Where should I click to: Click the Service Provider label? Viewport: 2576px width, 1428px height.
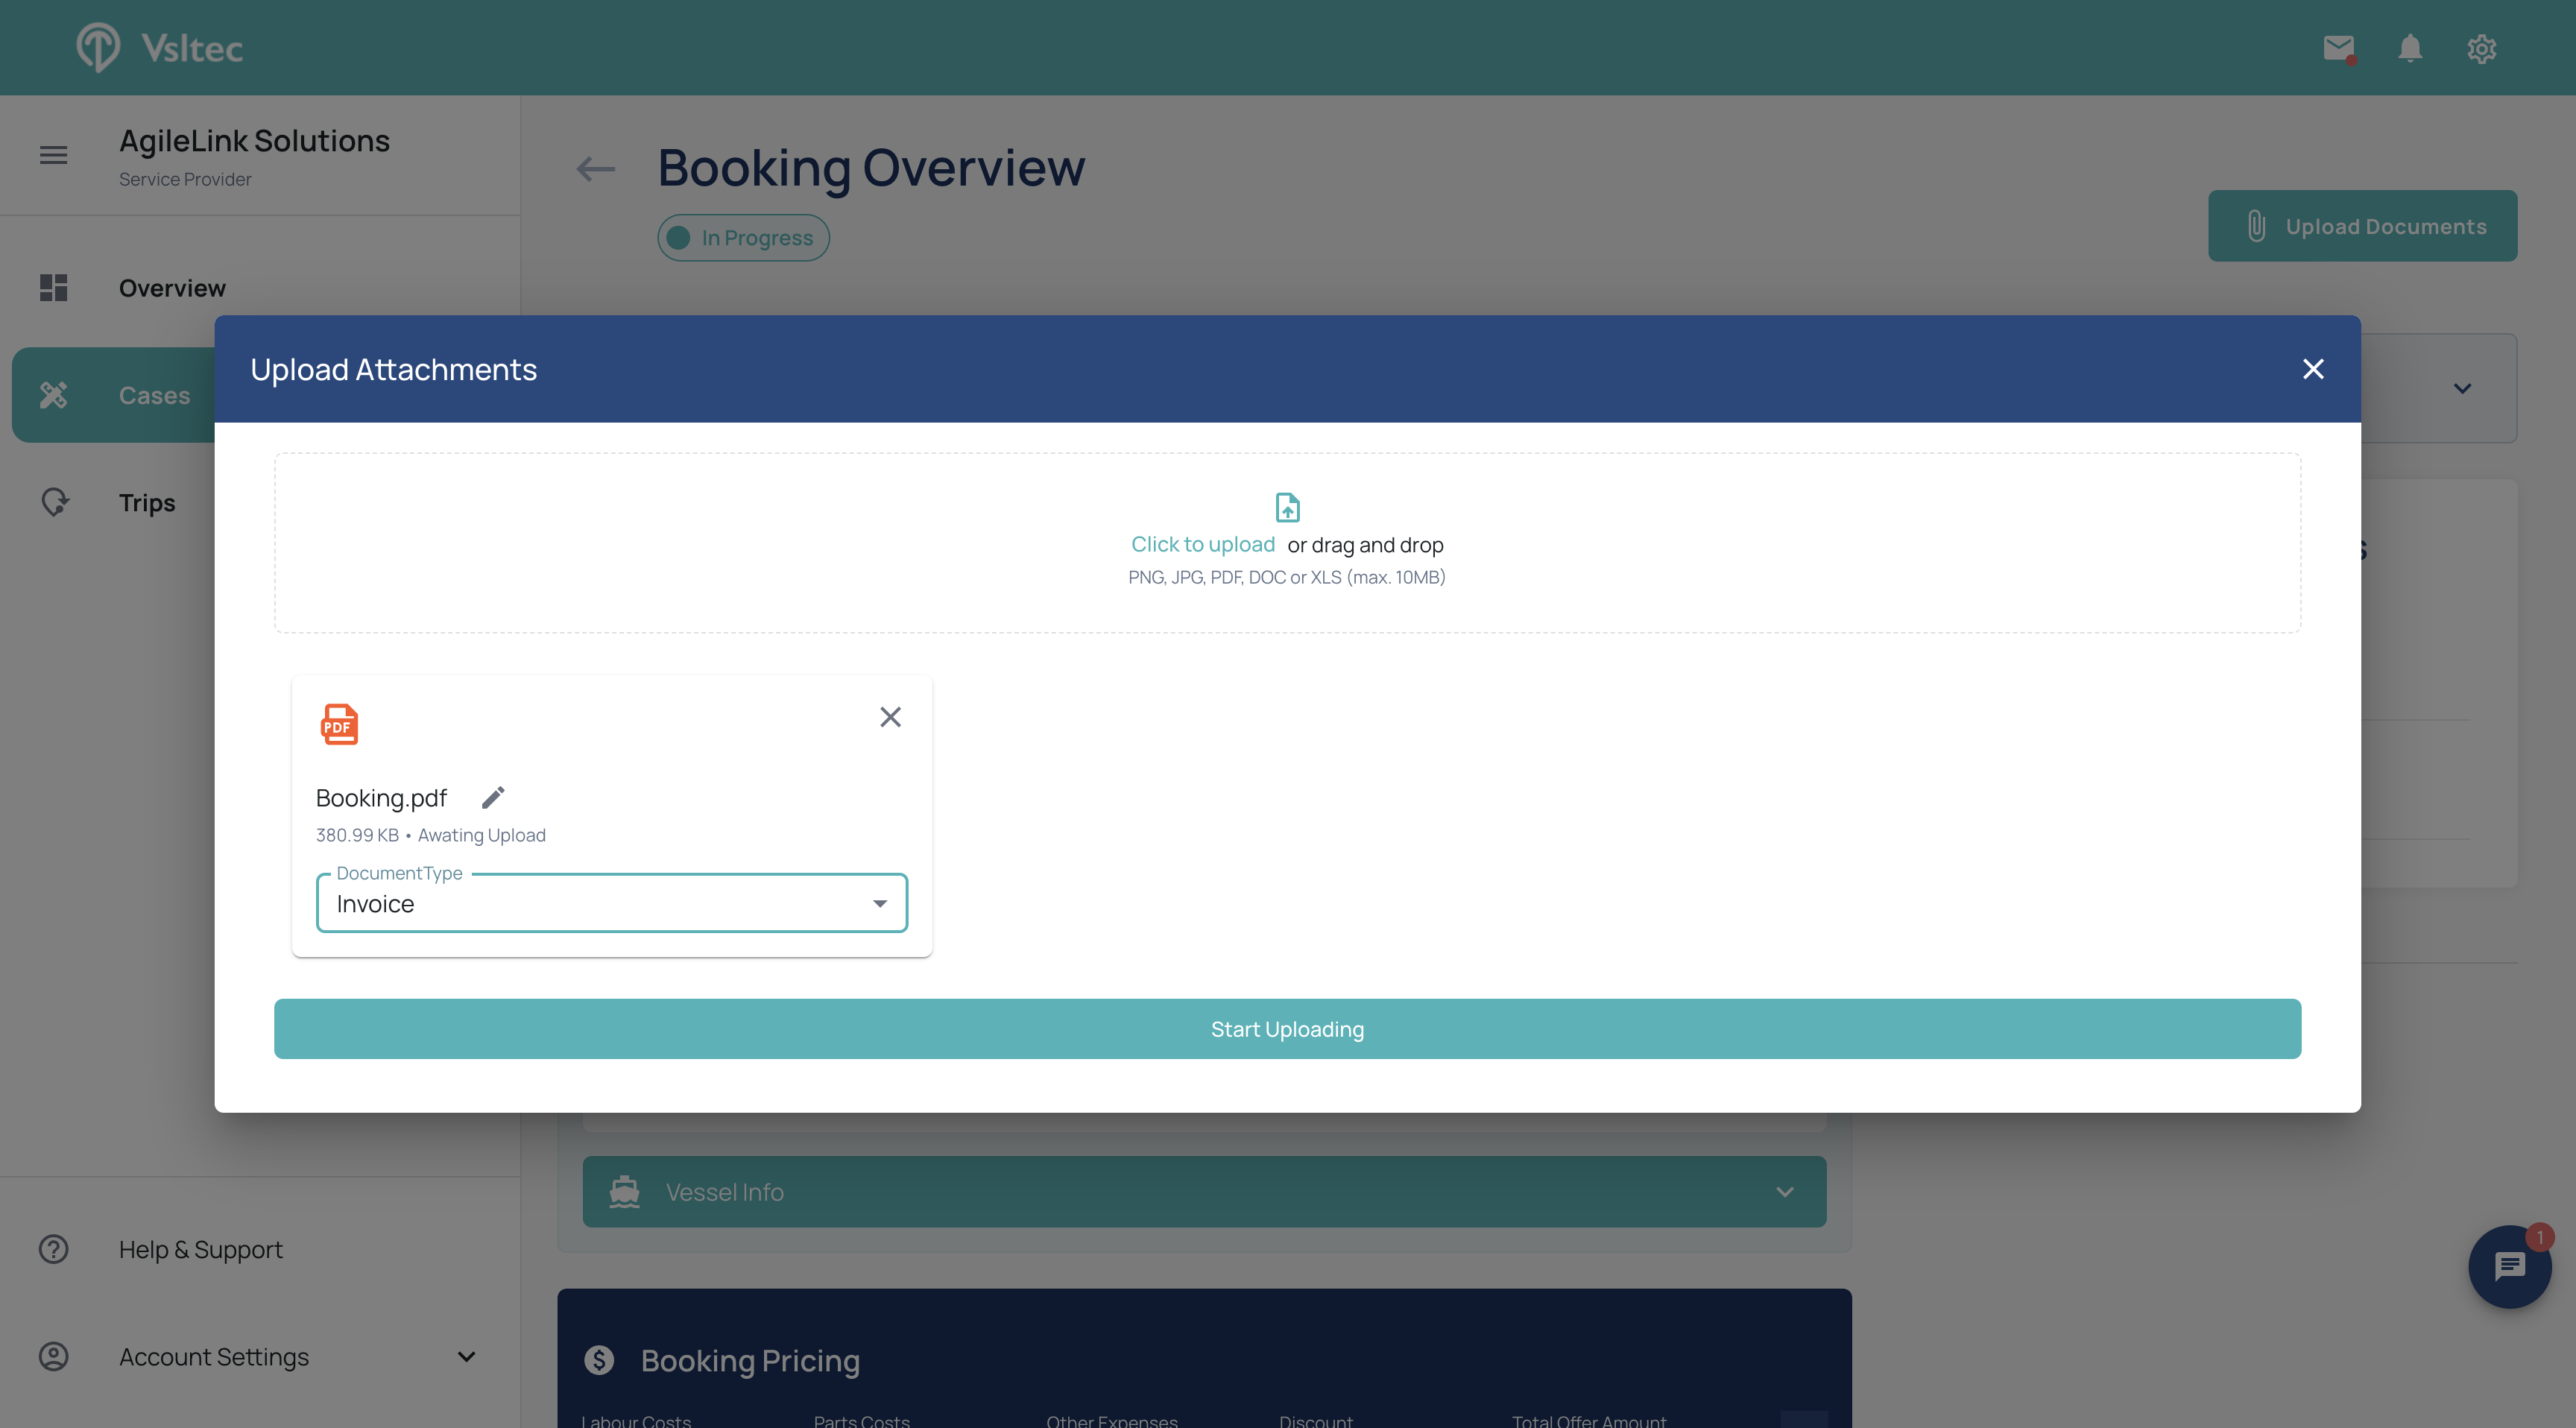185,179
